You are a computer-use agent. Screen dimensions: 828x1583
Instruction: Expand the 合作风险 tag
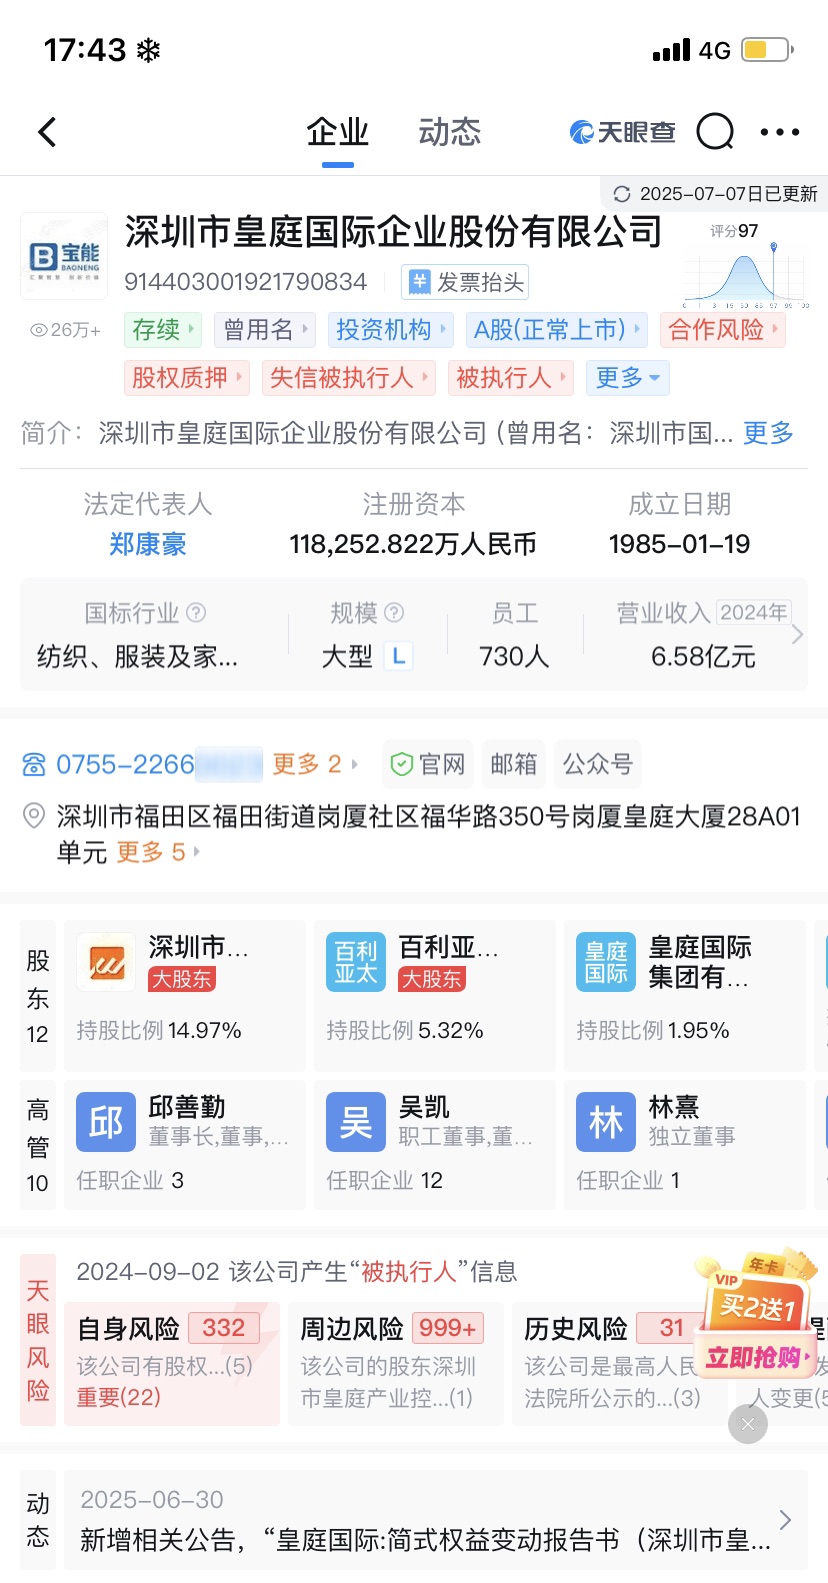click(x=722, y=329)
